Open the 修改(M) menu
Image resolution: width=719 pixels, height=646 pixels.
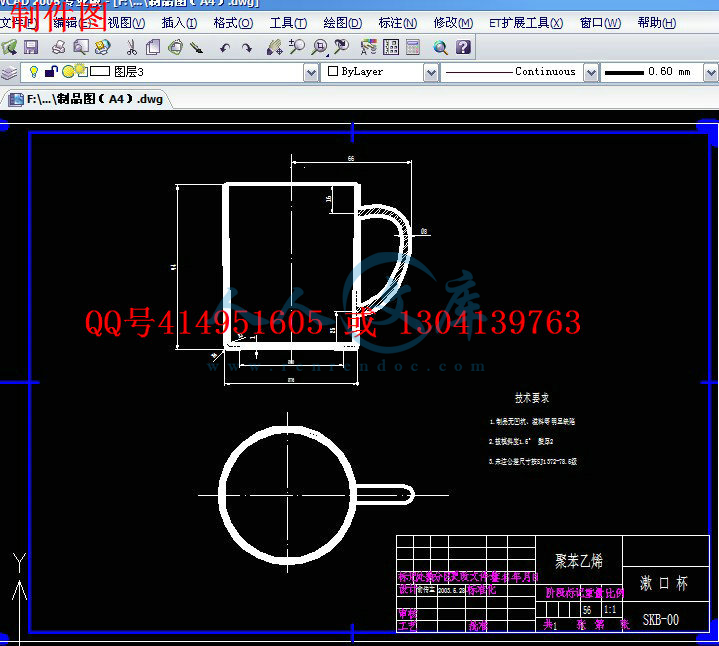pyautogui.click(x=453, y=23)
